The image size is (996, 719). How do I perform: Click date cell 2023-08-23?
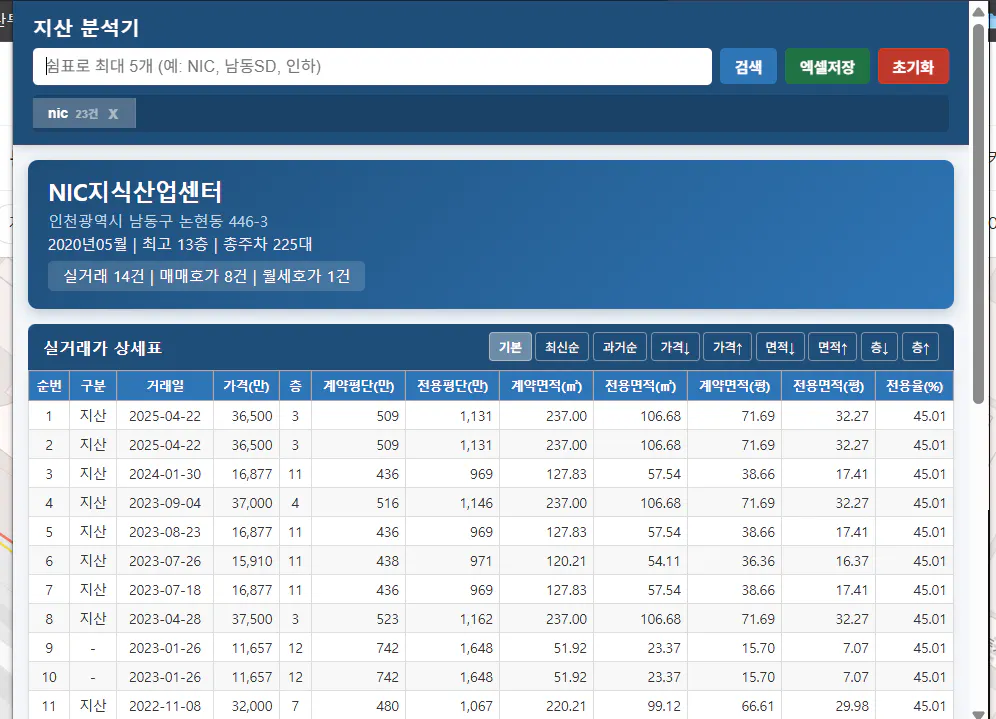(x=165, y=532)
